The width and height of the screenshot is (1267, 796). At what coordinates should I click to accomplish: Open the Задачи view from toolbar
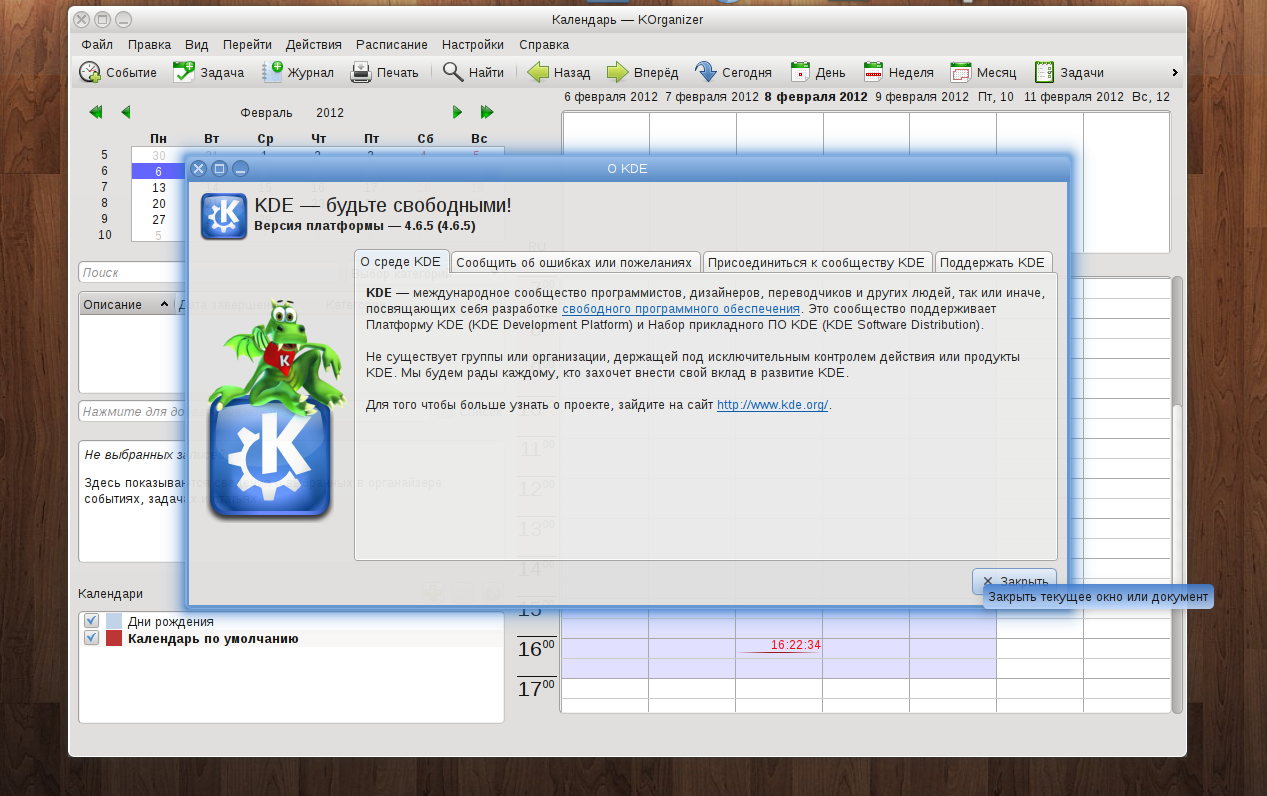click(1044, 72)
